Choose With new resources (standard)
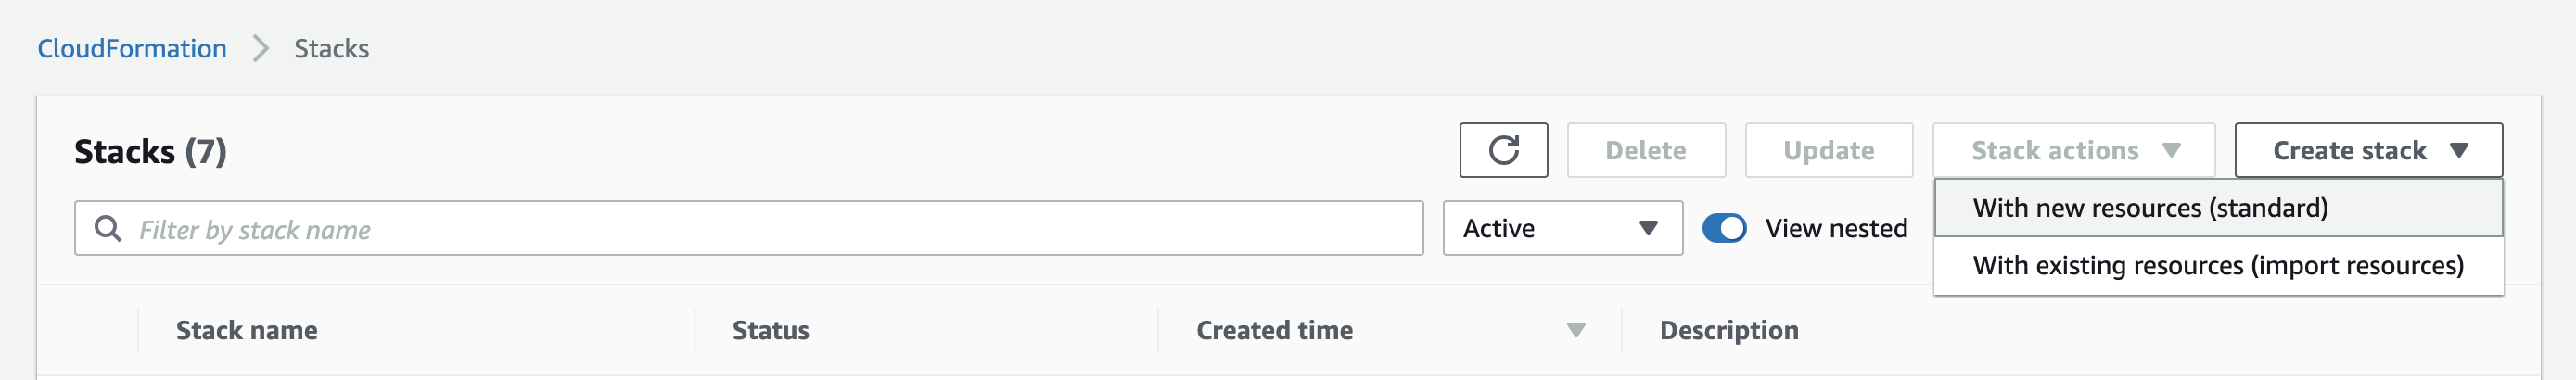The image size is (2576, 380). (x=2150, y=208)
